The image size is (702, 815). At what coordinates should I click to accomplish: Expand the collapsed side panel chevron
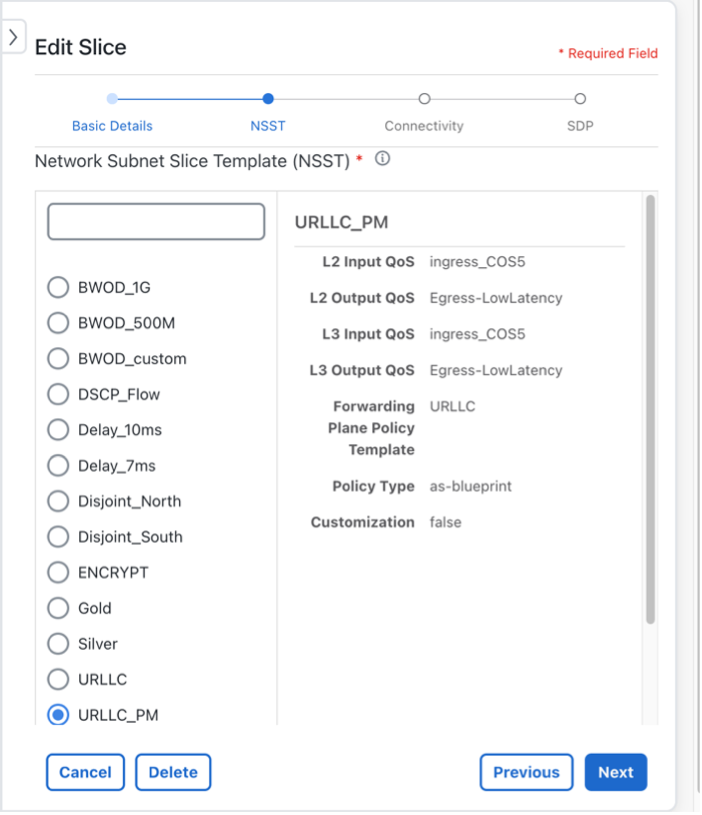[x=12, y=35]
